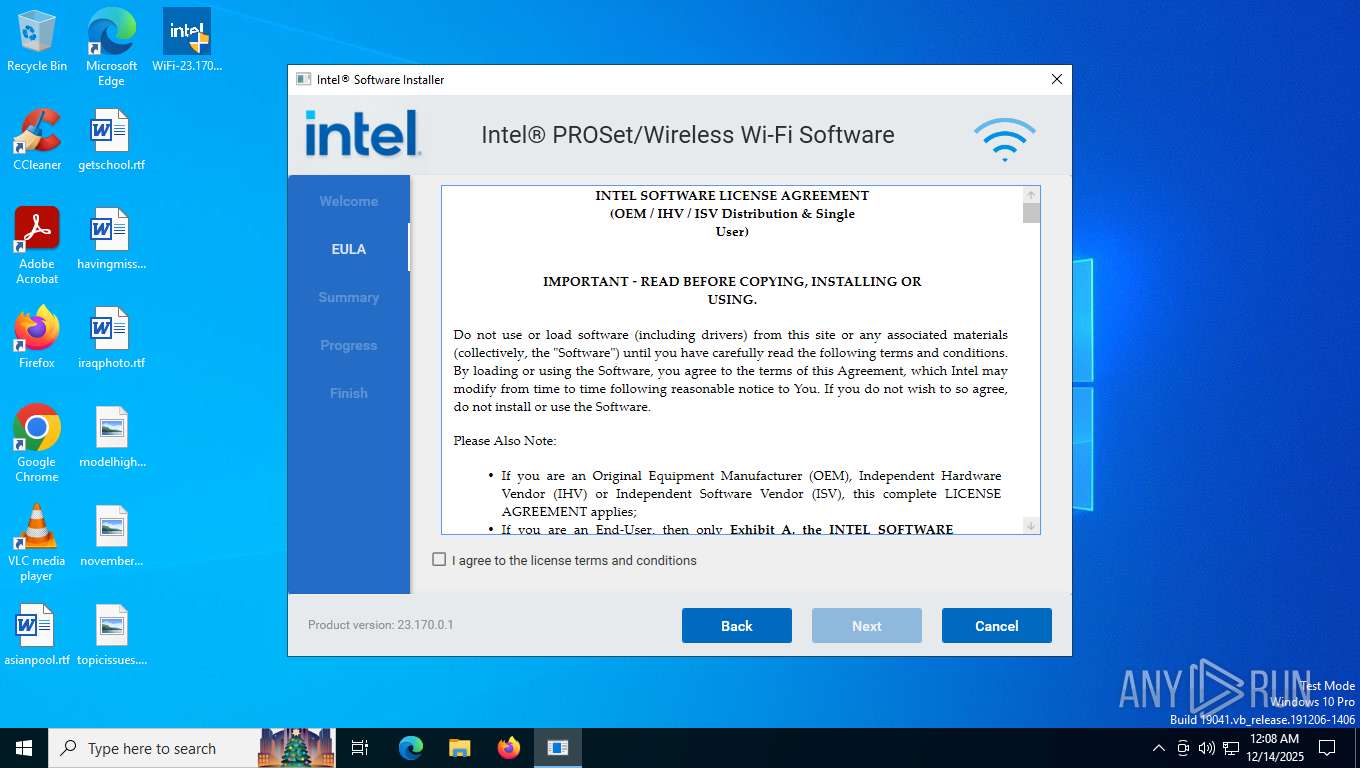The image size is (1360, 768).
Task: Click the license scrollbar up arrow
Action: [x=1031, y=195]
